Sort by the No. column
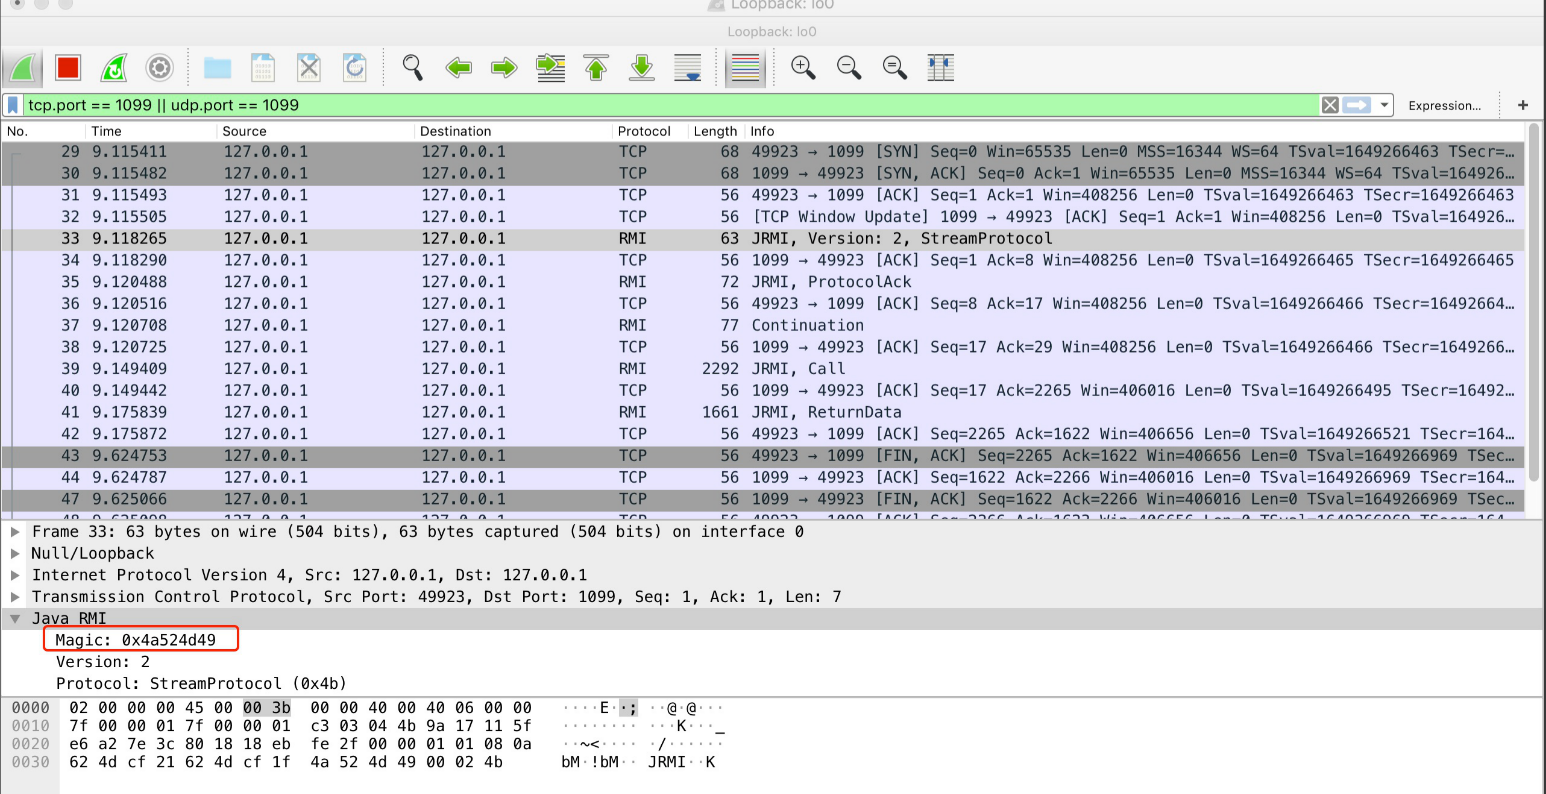This screenshot has width=1546, height=794. [x=43, y=131]
